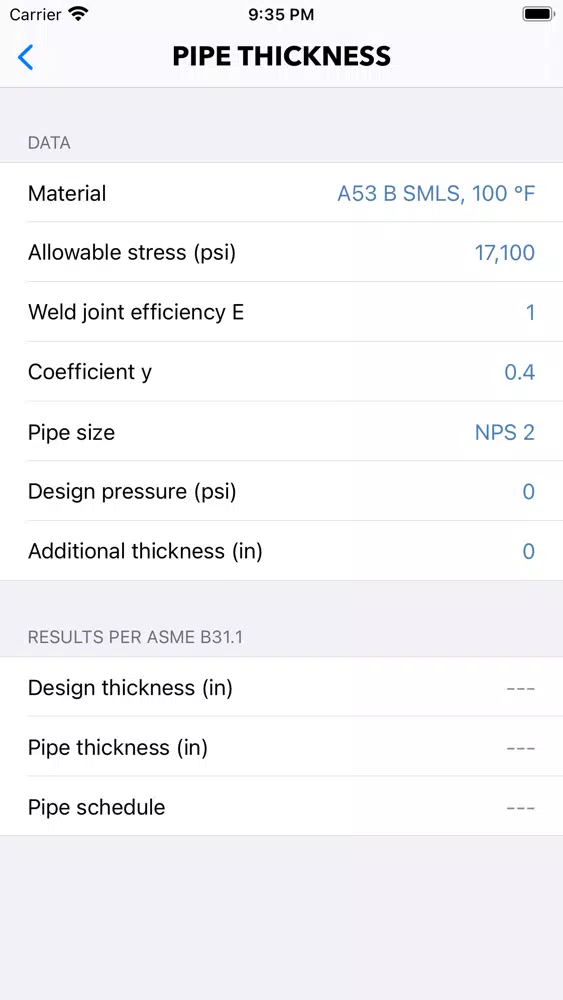Tap the battery indicator icon
The height and width of the screenshot is (1000, 563).
point(538,14)
